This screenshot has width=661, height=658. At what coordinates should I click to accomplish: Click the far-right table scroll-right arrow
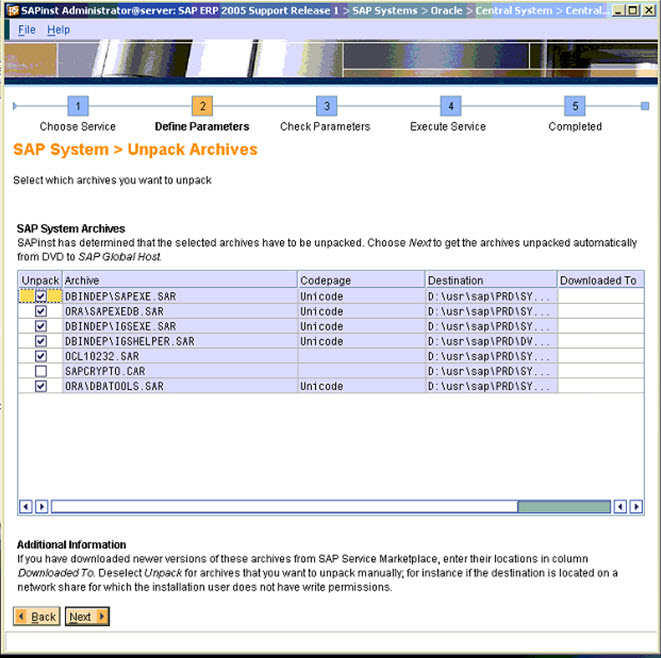point(636,506)
